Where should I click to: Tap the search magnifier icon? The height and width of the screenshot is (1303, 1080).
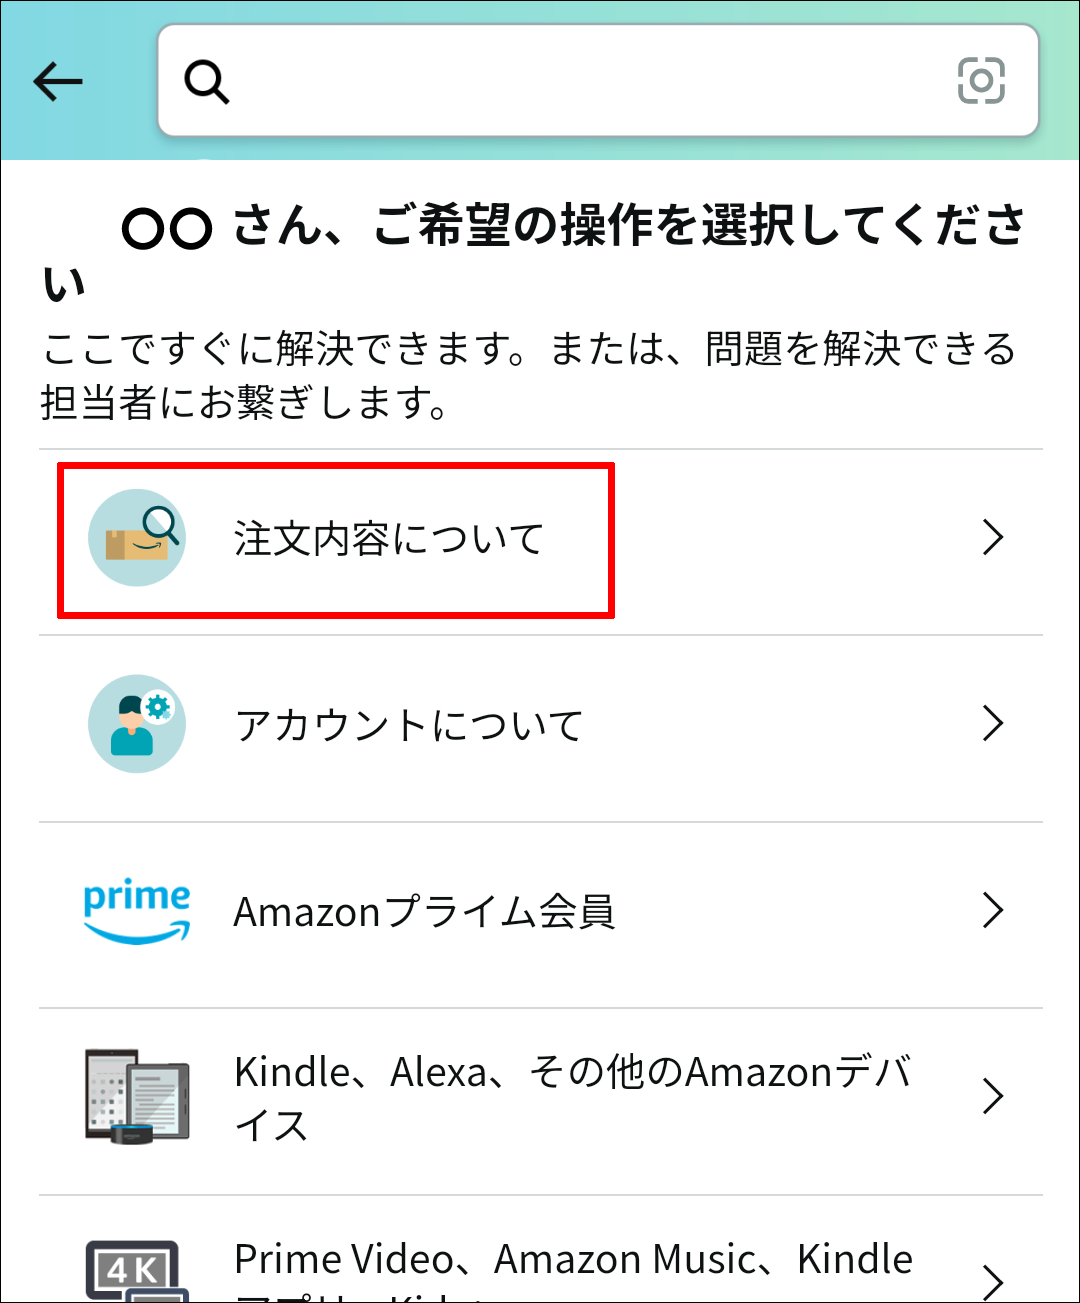tap(207, 82)
